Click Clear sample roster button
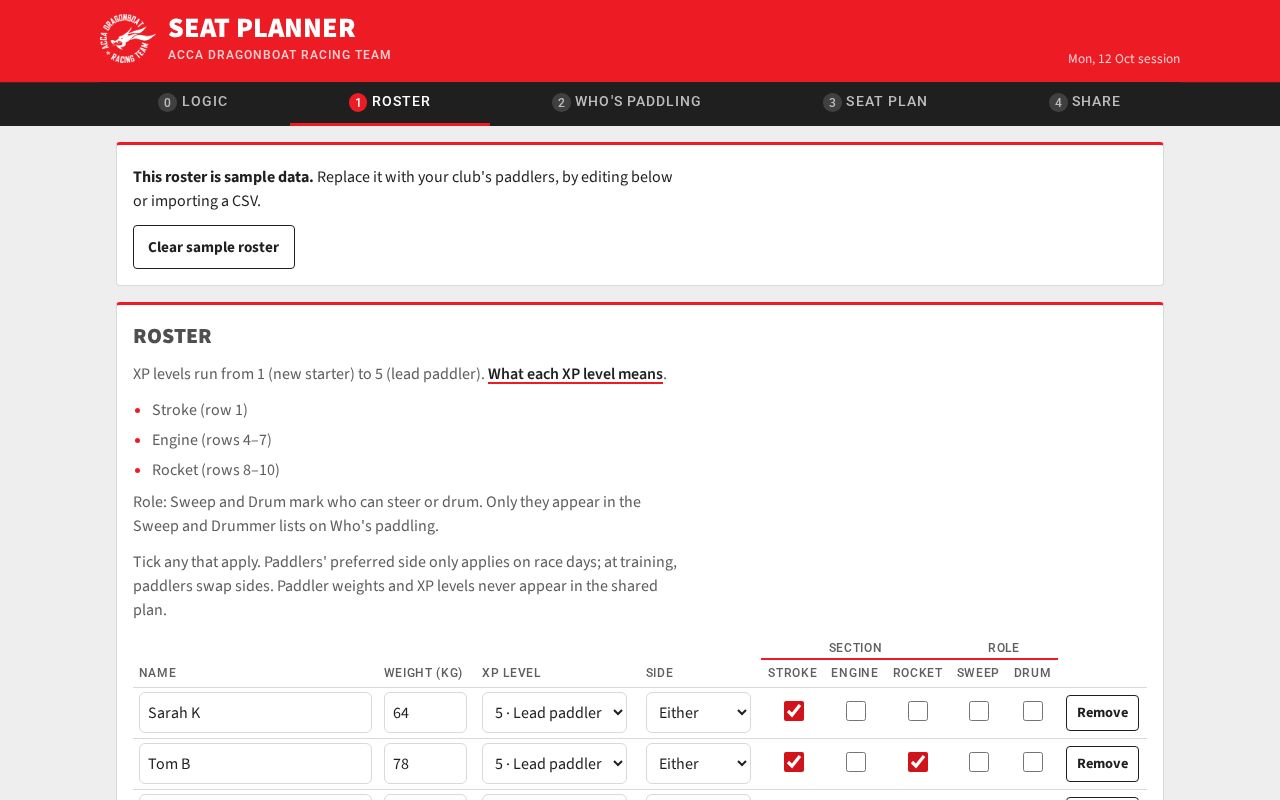This screenshot has height=800, width=1280. [214, 247]
